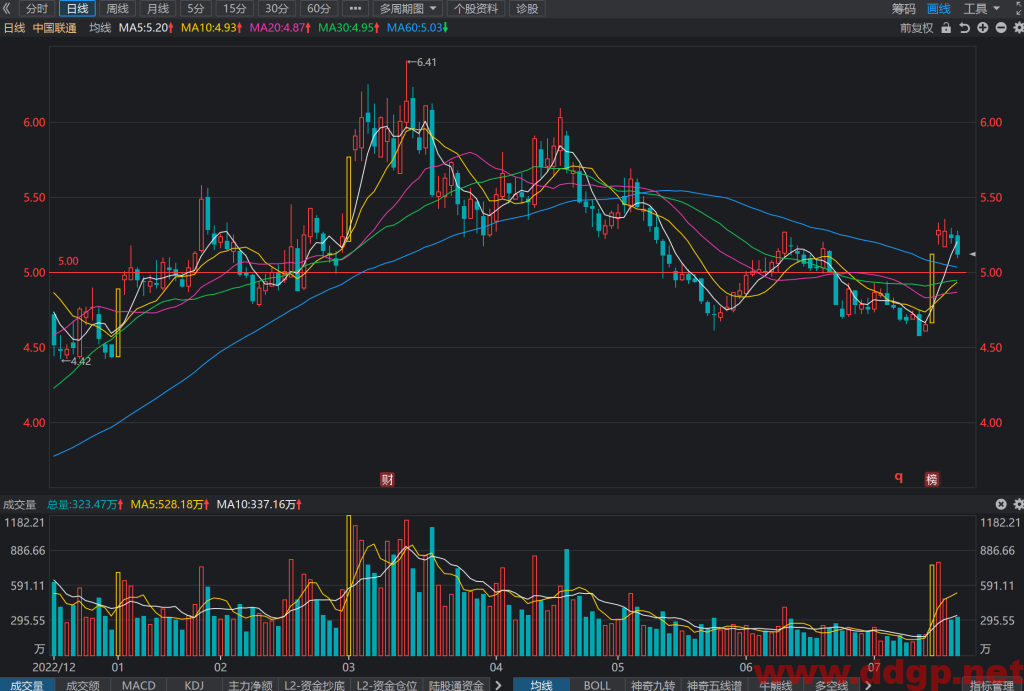Viewport: 1024px width, 691px height.
Task: Click the lock icon next to 前复权
Action: (946, 28)
